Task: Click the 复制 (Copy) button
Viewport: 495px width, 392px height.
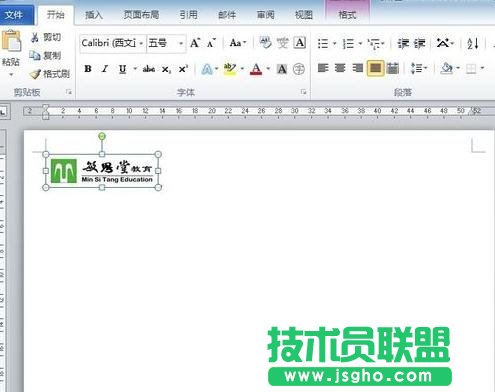Action: click(x=46, y=55)
